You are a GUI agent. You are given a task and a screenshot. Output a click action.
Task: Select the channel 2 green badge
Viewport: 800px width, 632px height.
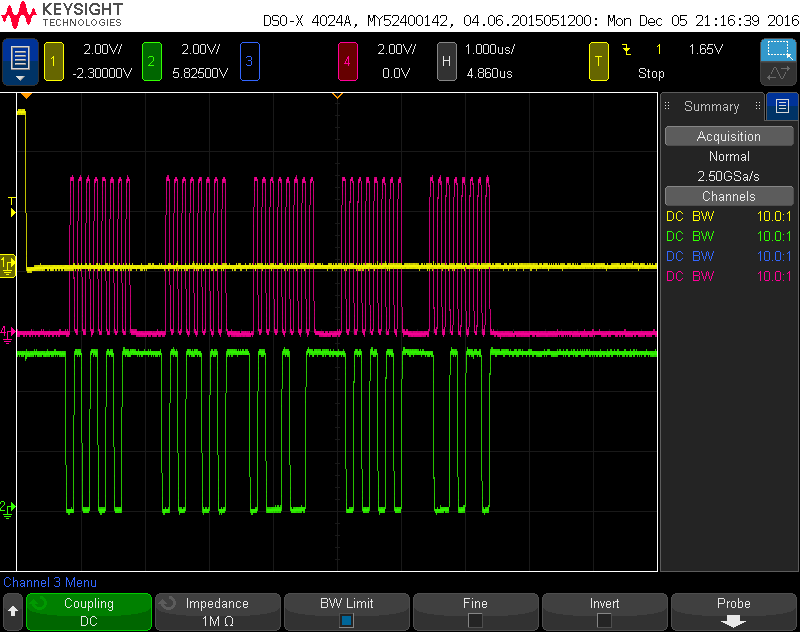tap(152, 62)
